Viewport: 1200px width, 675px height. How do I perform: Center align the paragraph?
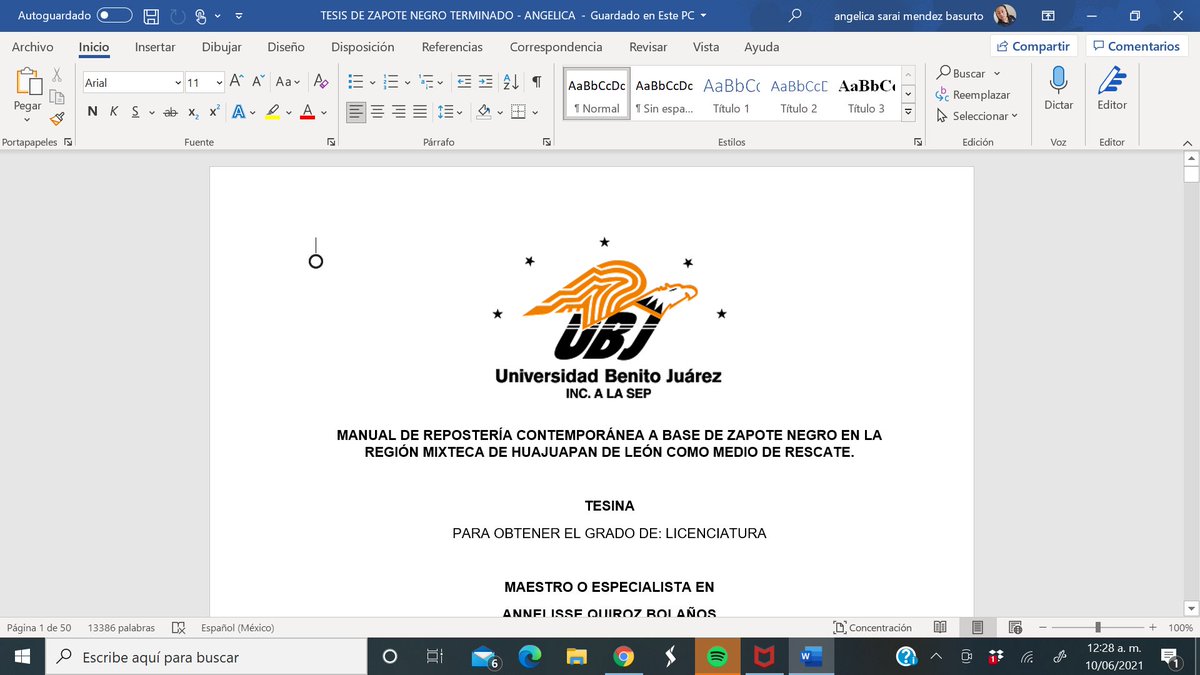[x=378, y=112]
